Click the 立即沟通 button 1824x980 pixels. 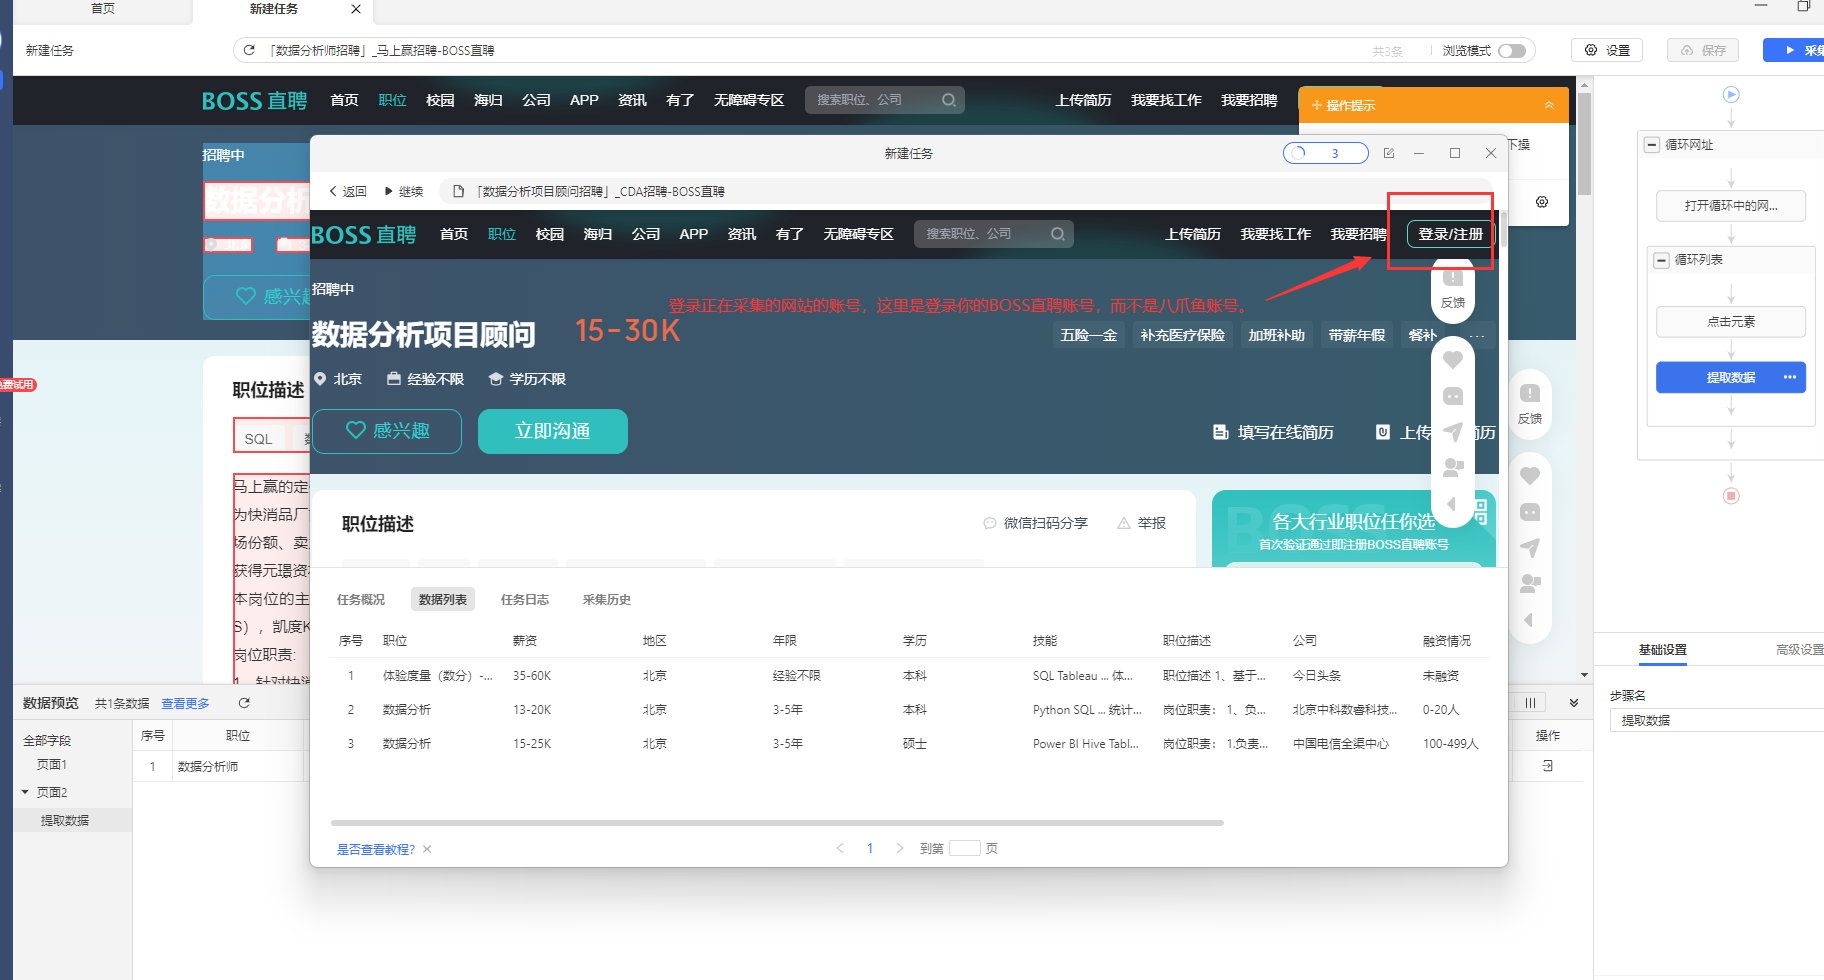point(553,431)
